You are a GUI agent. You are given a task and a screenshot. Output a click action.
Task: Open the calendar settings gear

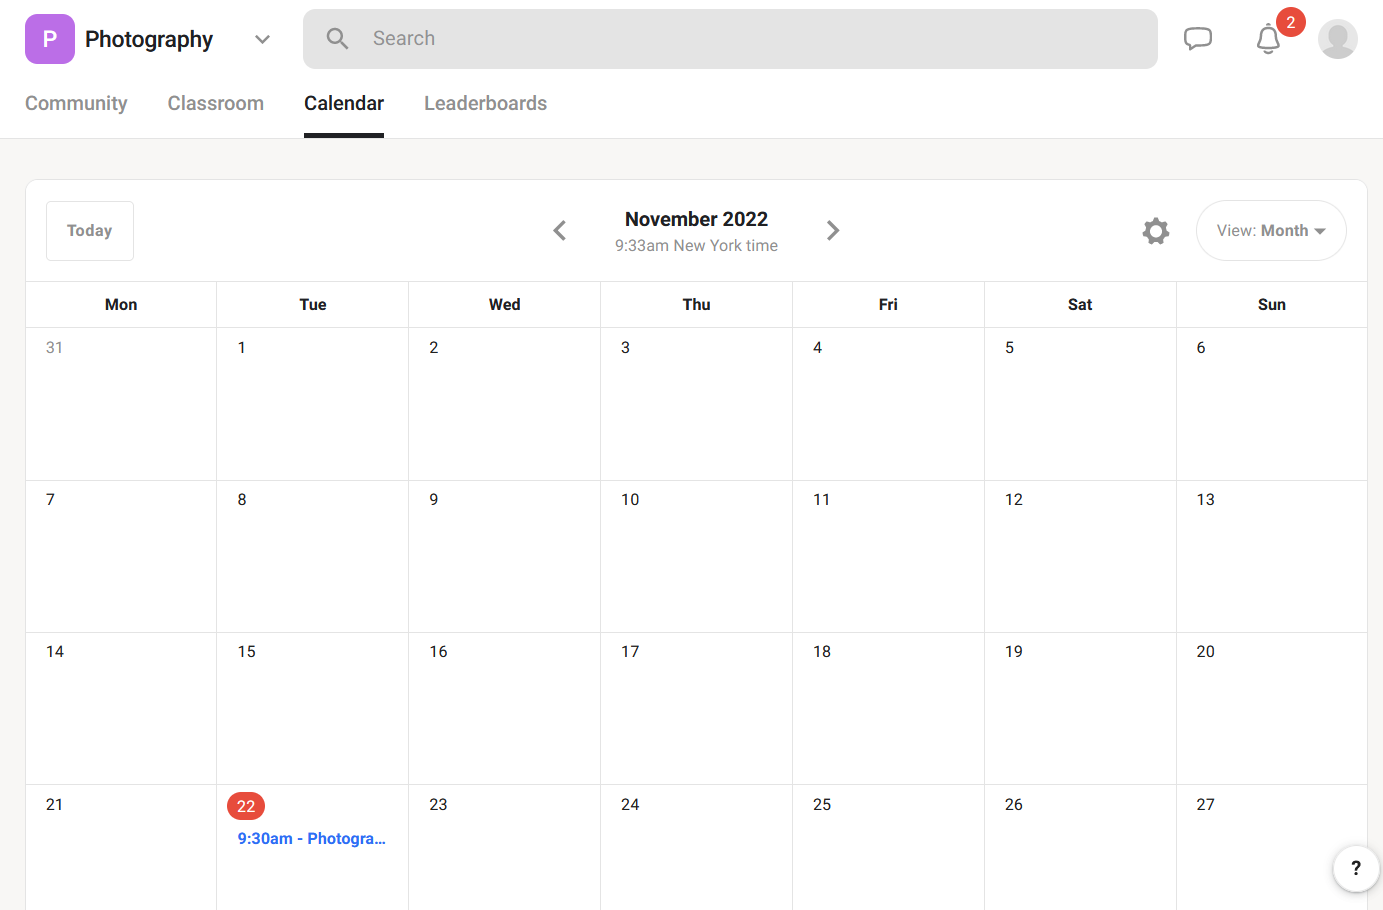(x=1156, y=230)
